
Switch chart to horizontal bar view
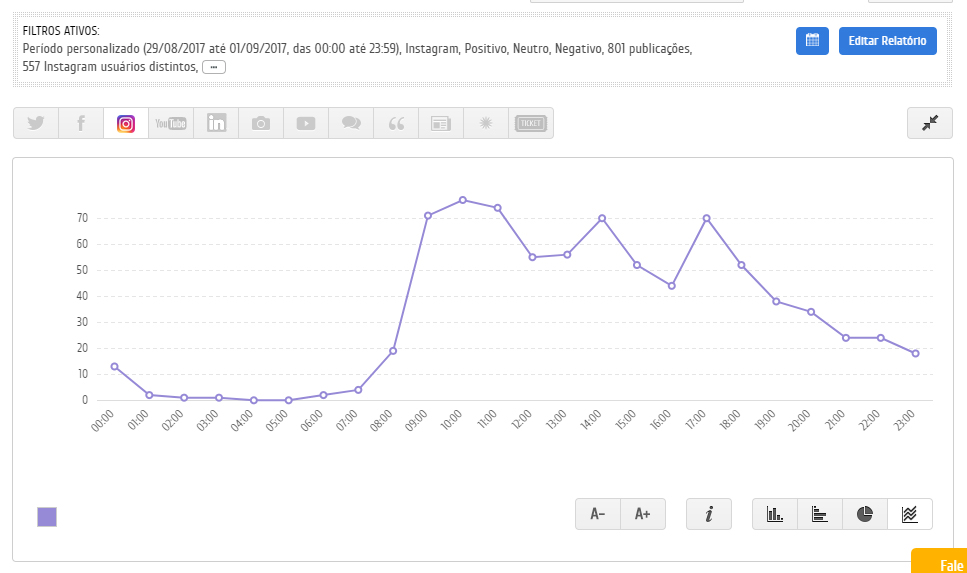click(x=820, y=514)
